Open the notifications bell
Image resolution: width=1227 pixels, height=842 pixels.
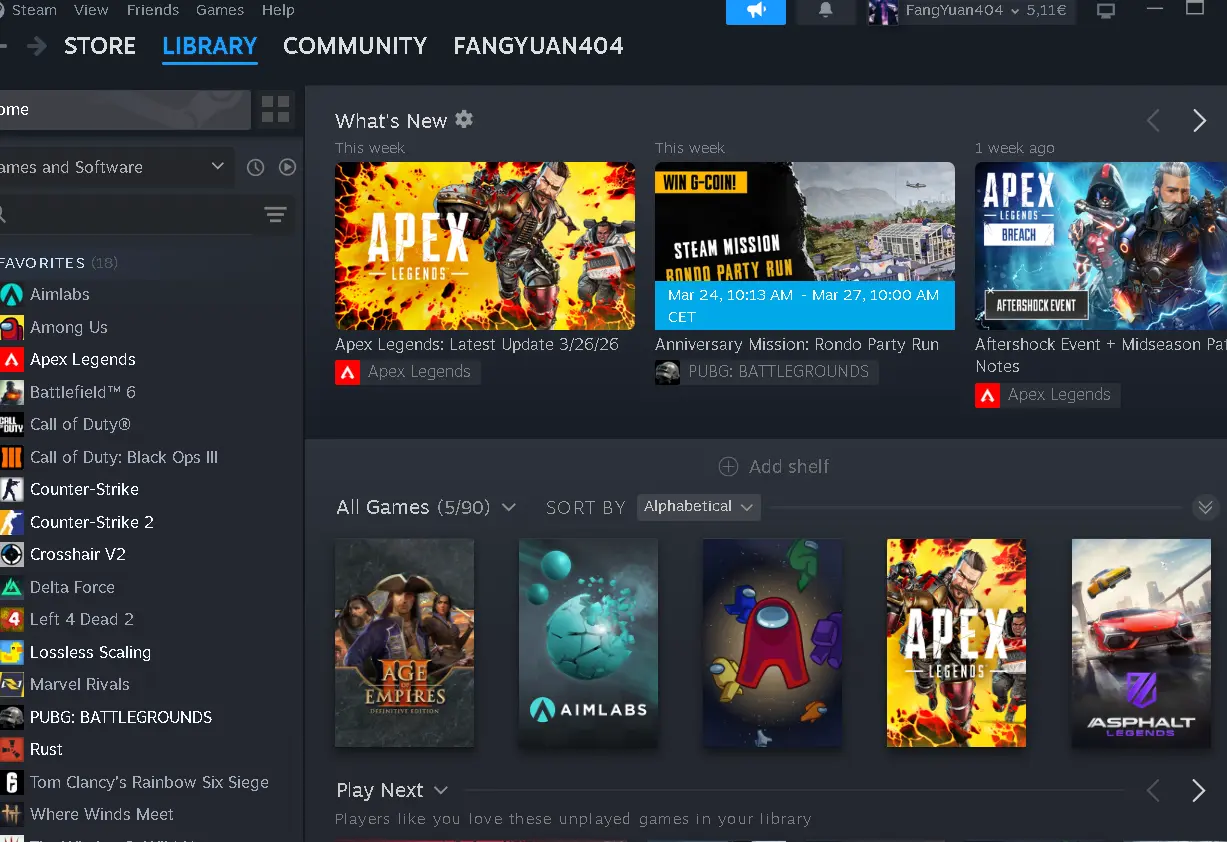(826, 11)
